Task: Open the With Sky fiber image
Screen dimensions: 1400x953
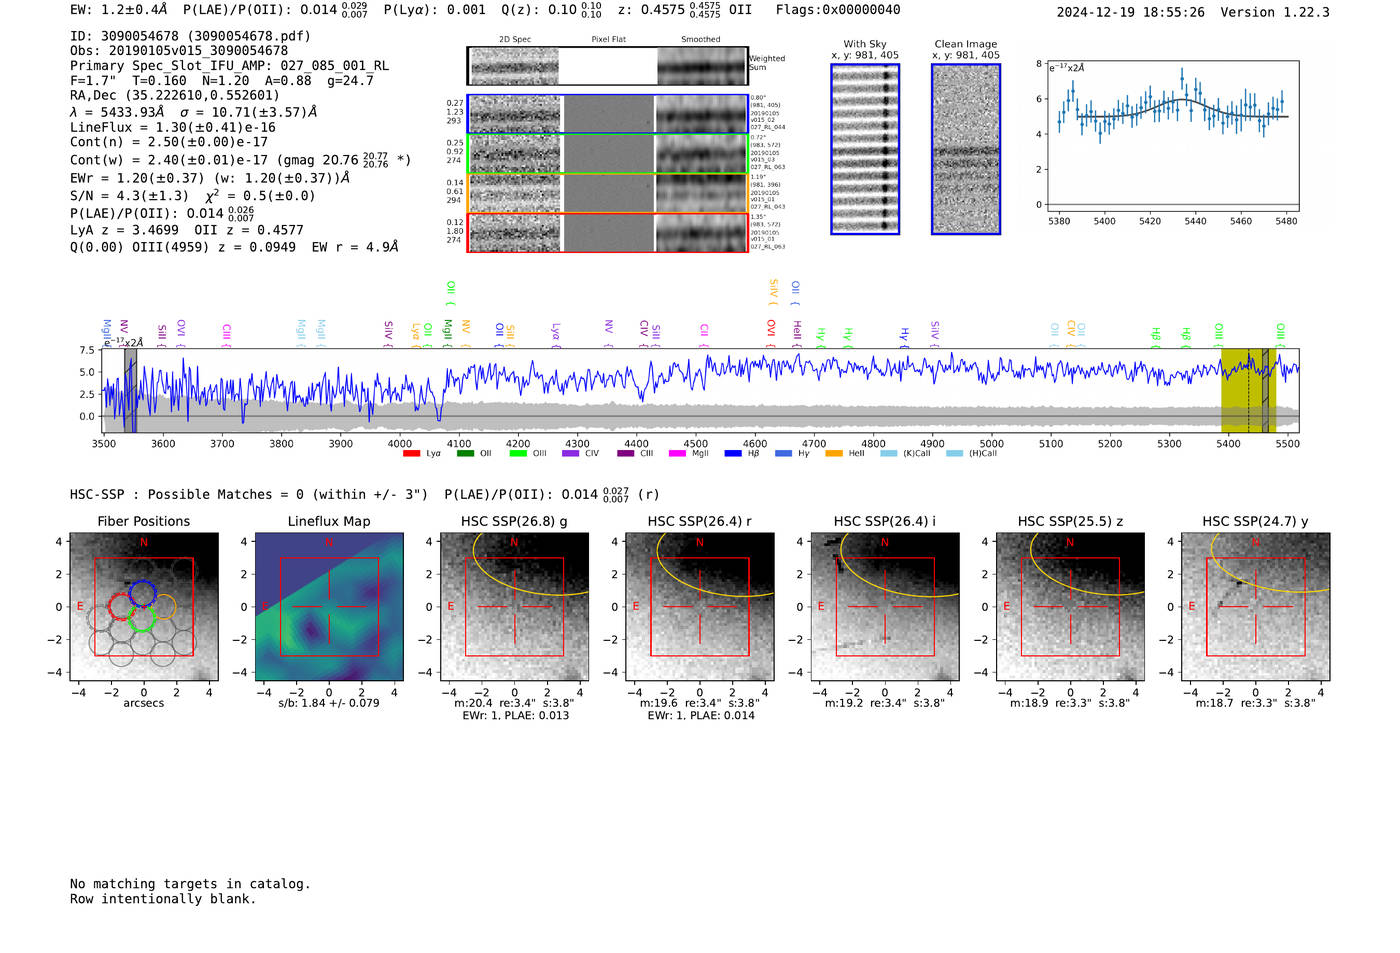Action: (x=865, y=149)
